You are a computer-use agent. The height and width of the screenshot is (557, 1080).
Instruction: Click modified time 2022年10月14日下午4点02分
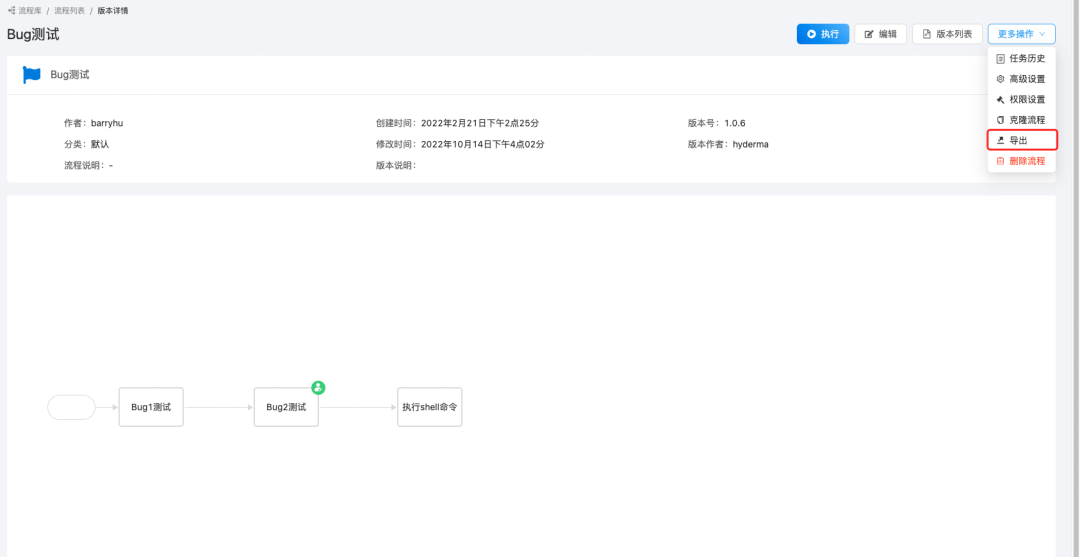tap(483, 145)
